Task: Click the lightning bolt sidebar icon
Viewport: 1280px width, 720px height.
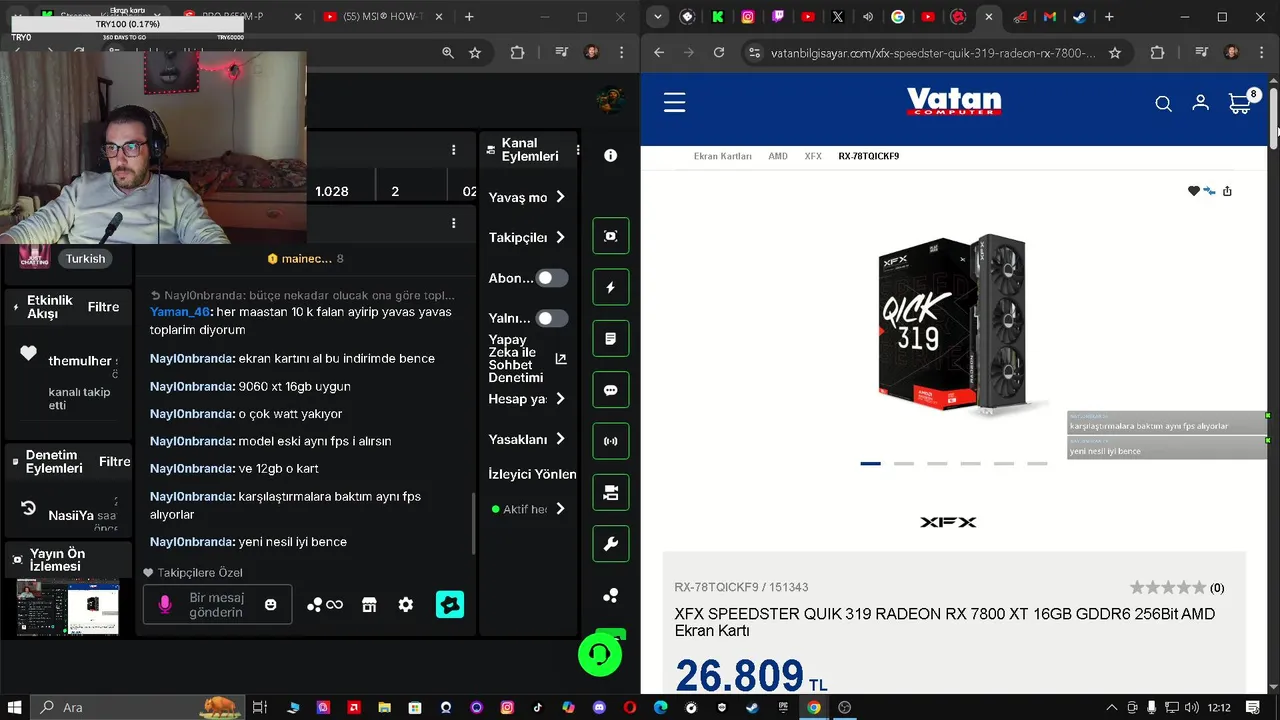Action: [x=611, y=287]
